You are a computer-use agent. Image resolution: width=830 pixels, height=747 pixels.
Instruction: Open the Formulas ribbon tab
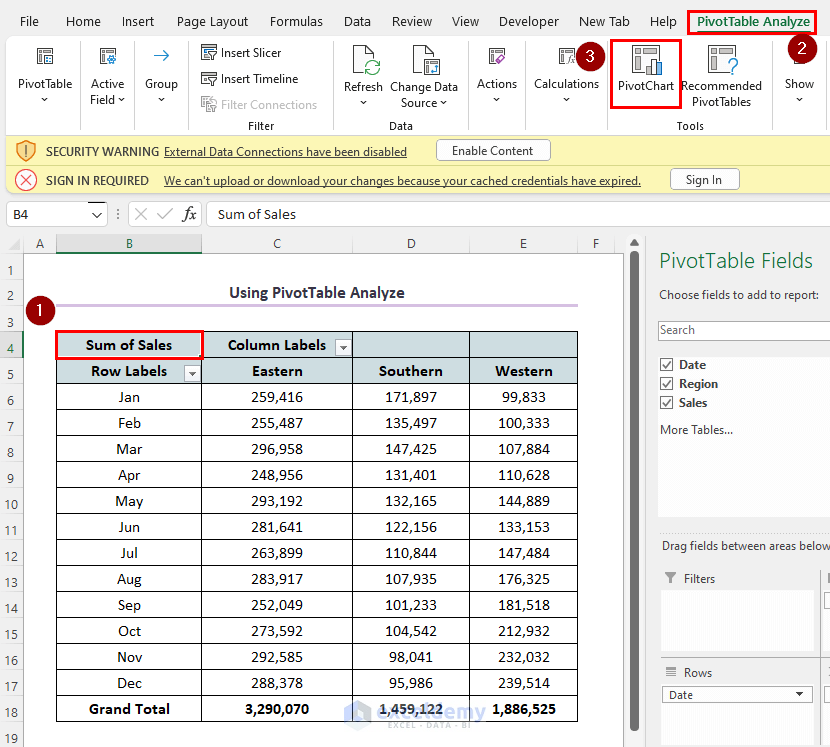(296, 21)
